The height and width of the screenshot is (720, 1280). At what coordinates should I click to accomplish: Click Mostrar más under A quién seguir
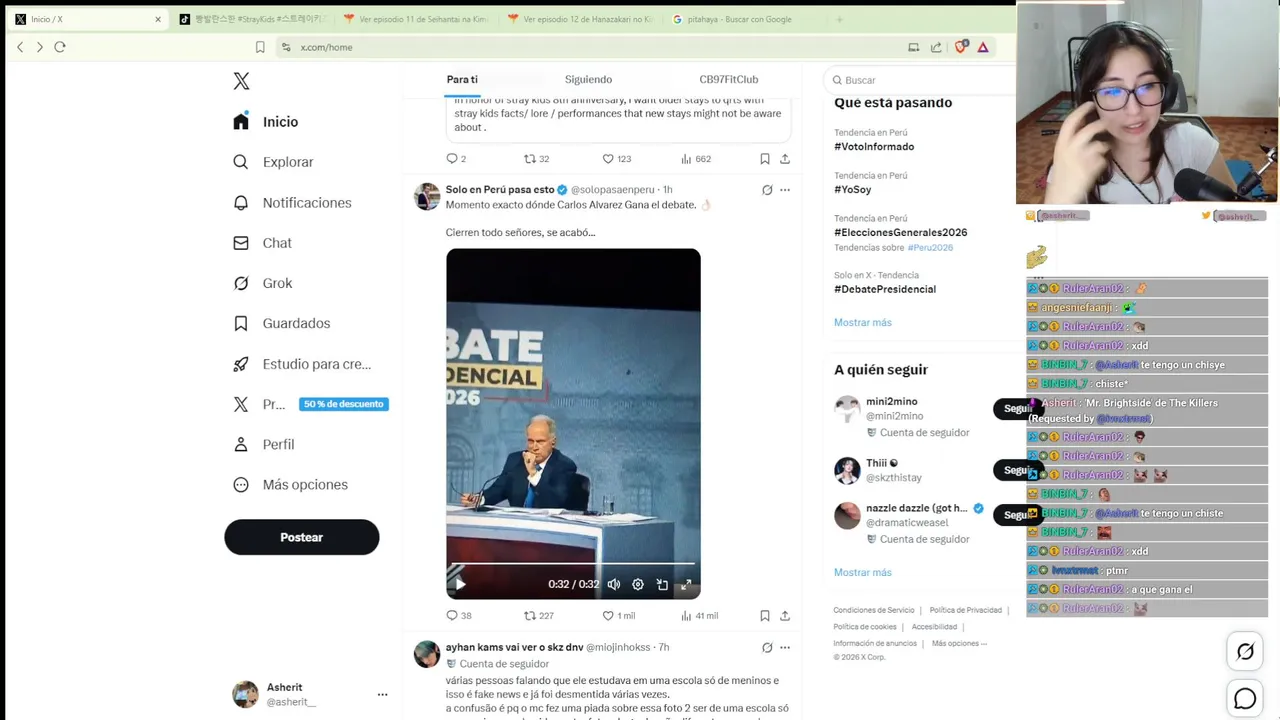point(863,573)
